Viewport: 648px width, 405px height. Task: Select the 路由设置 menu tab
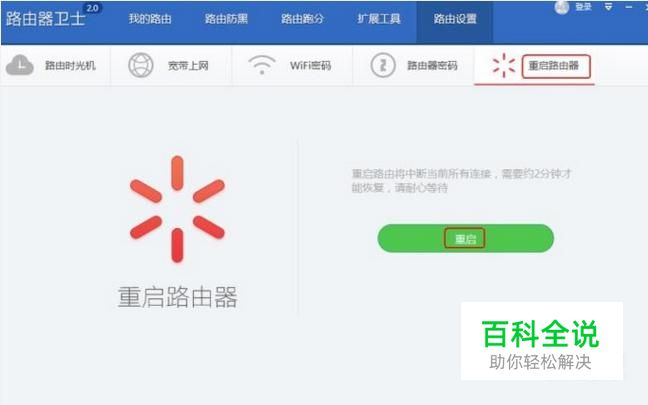click(x=455, y=21)
